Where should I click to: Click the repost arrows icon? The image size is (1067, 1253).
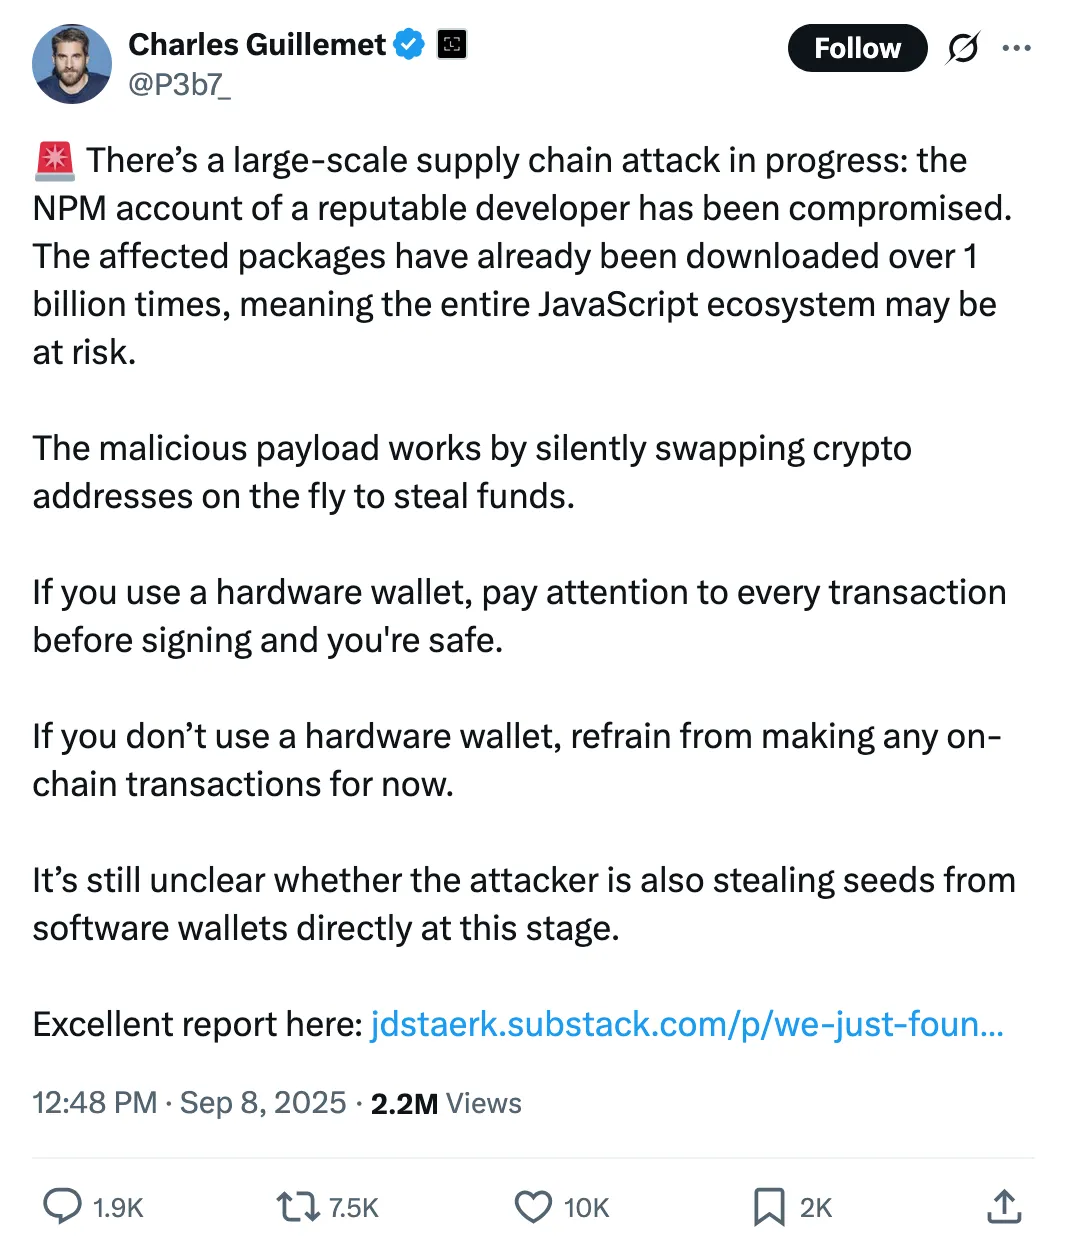coord(298,1207)
